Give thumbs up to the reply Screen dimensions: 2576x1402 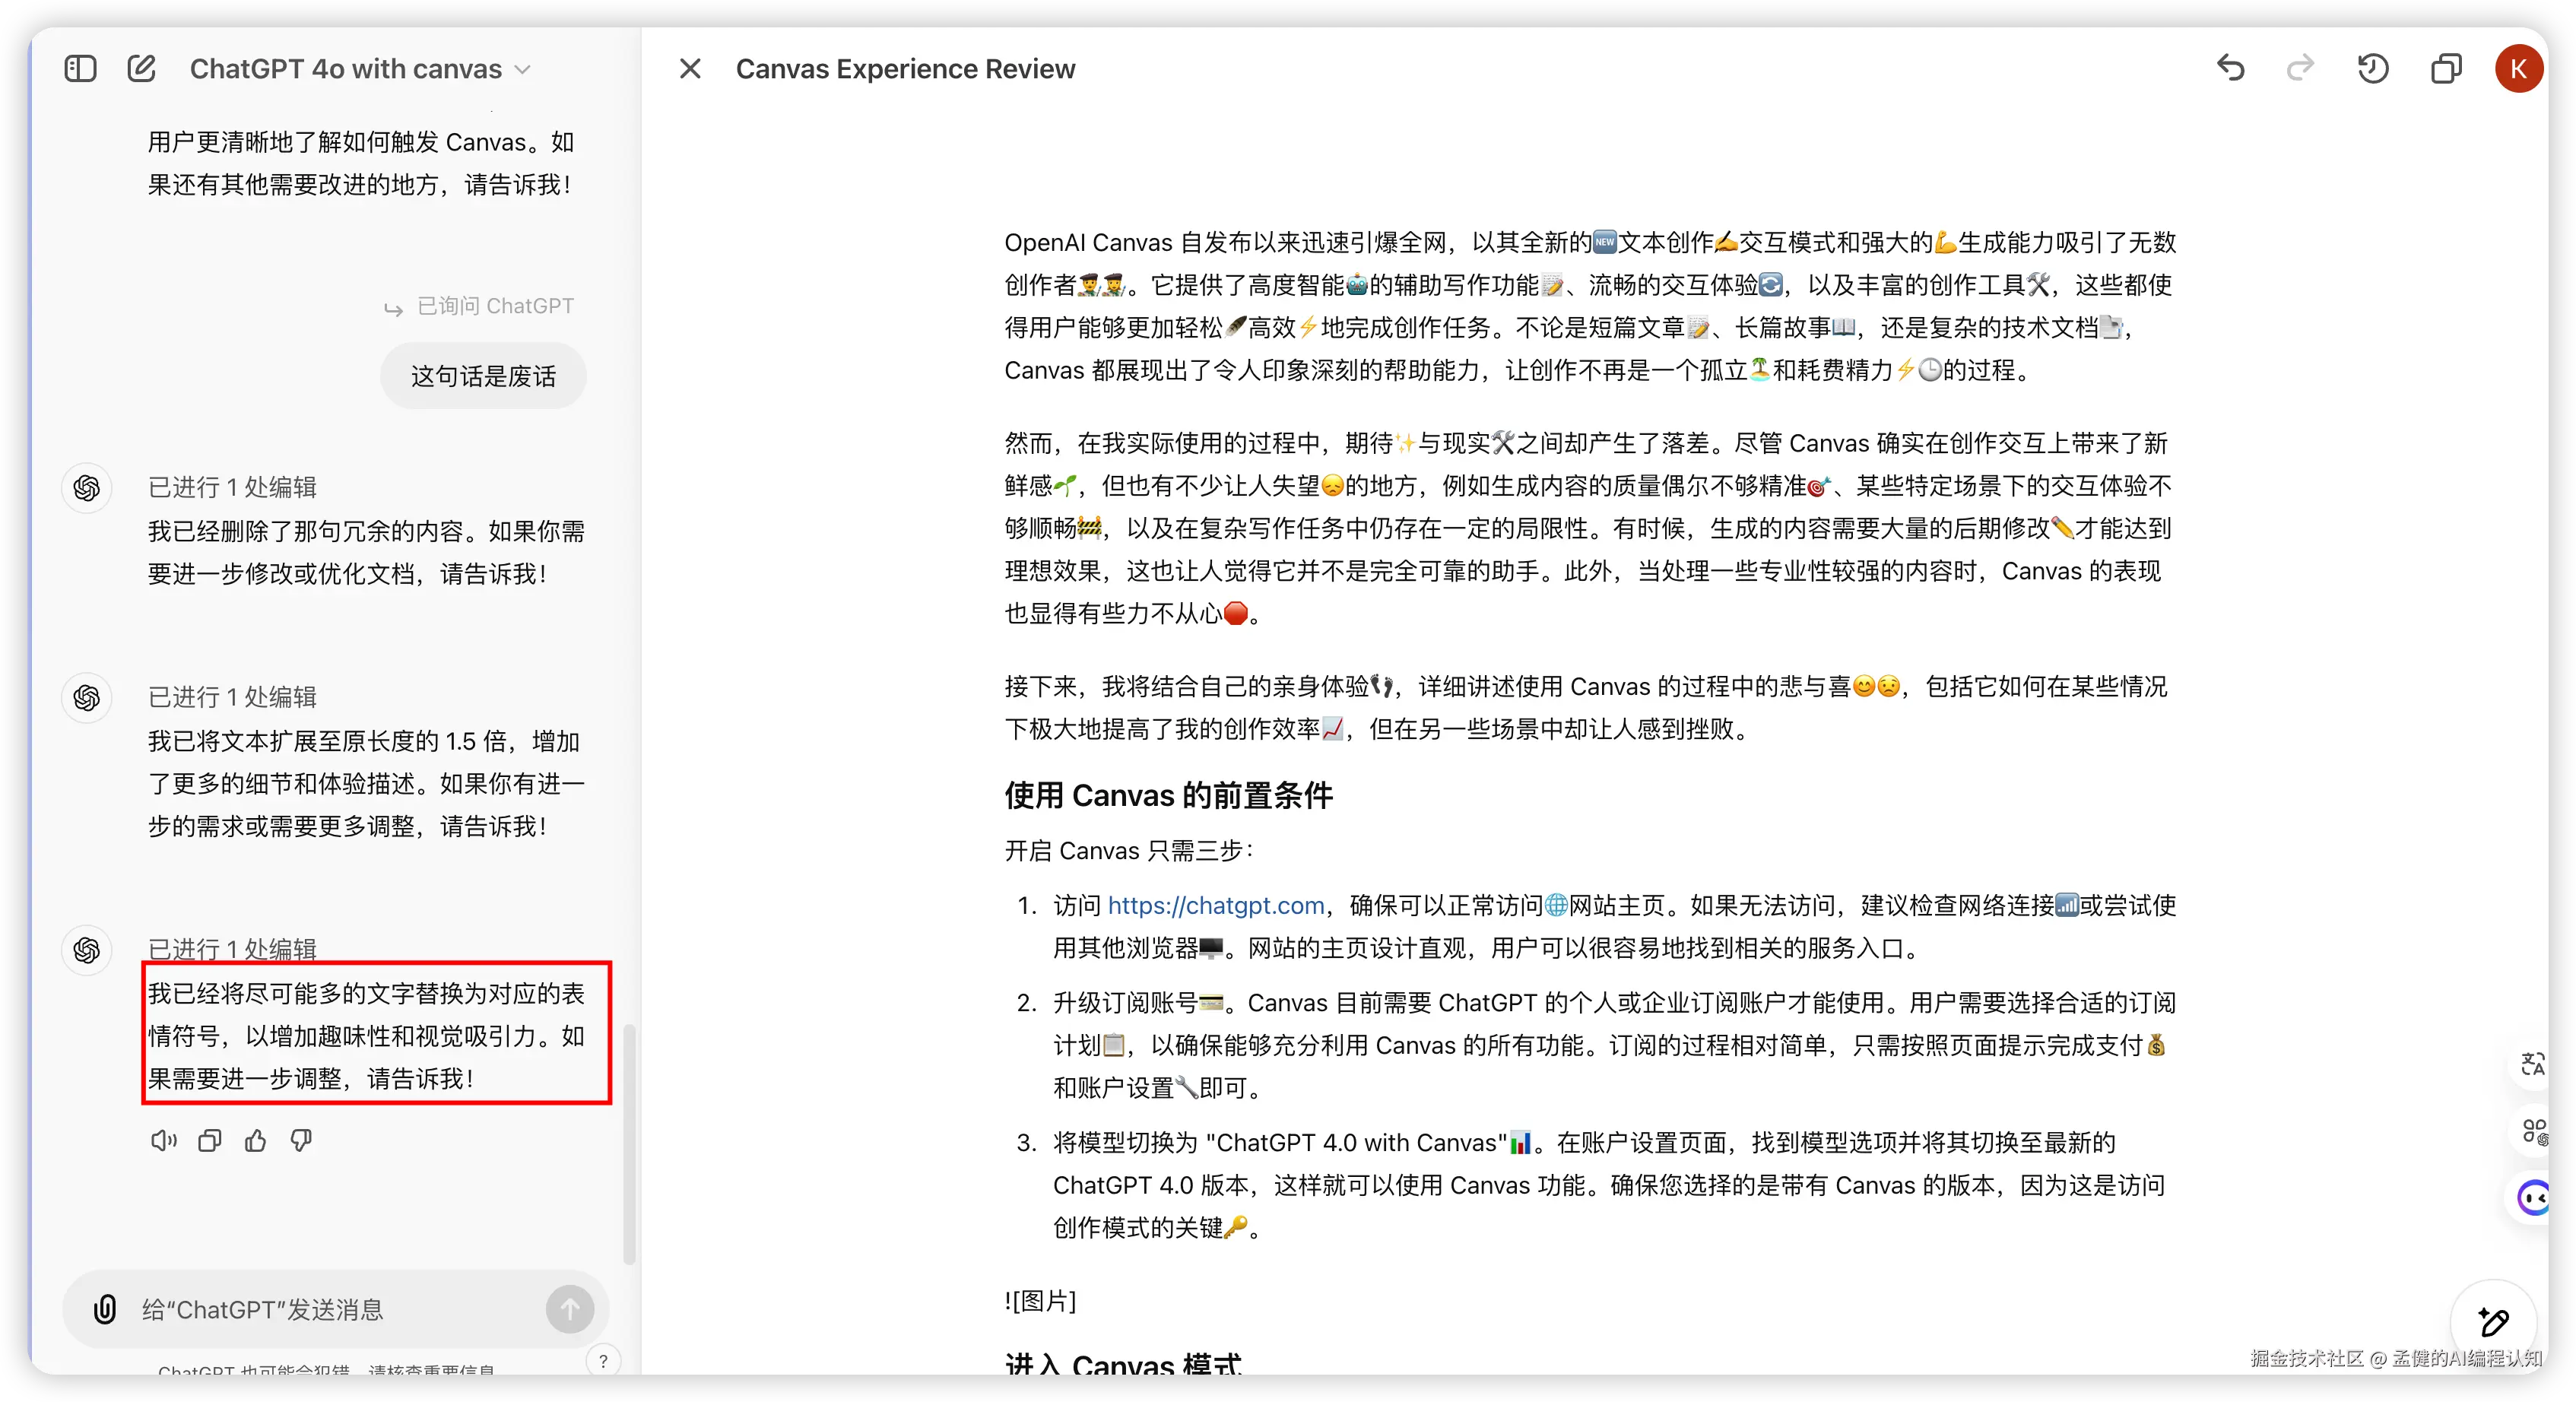[x=256, y=1140]
